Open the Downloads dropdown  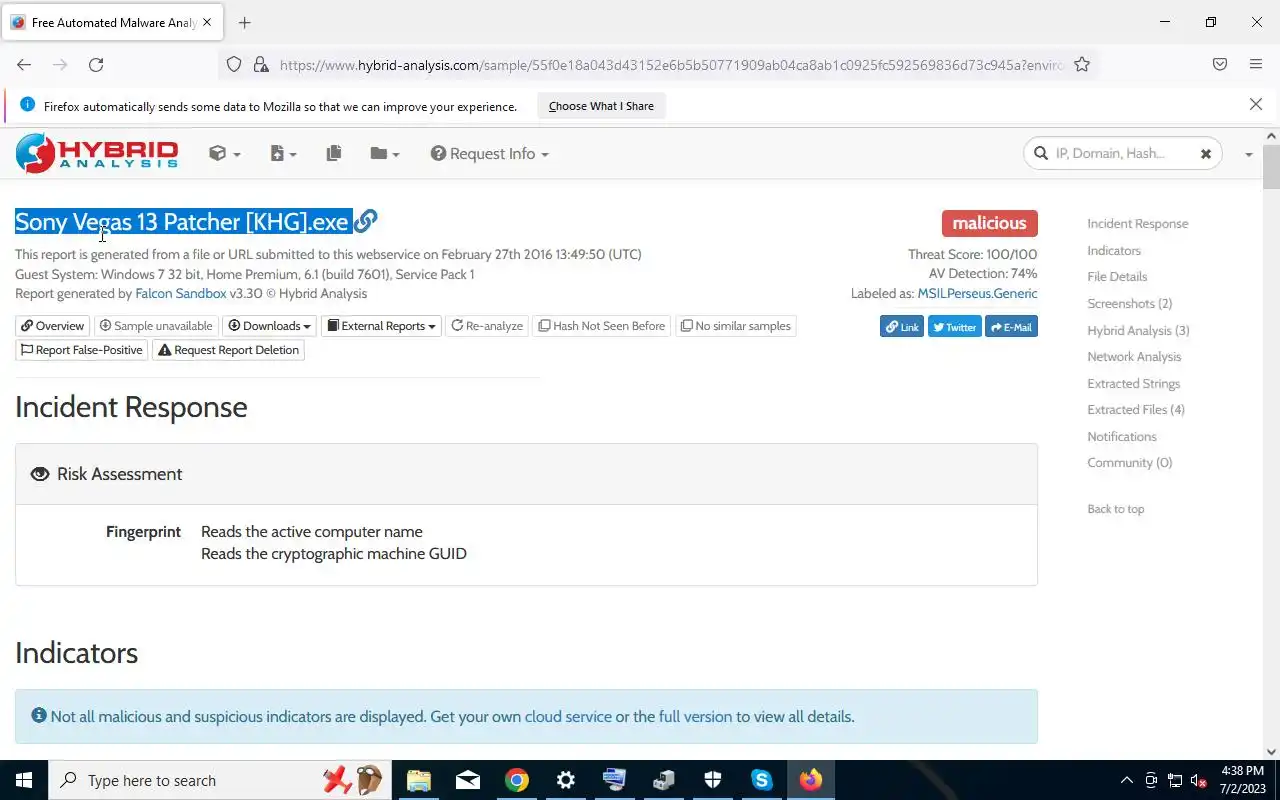269,326
